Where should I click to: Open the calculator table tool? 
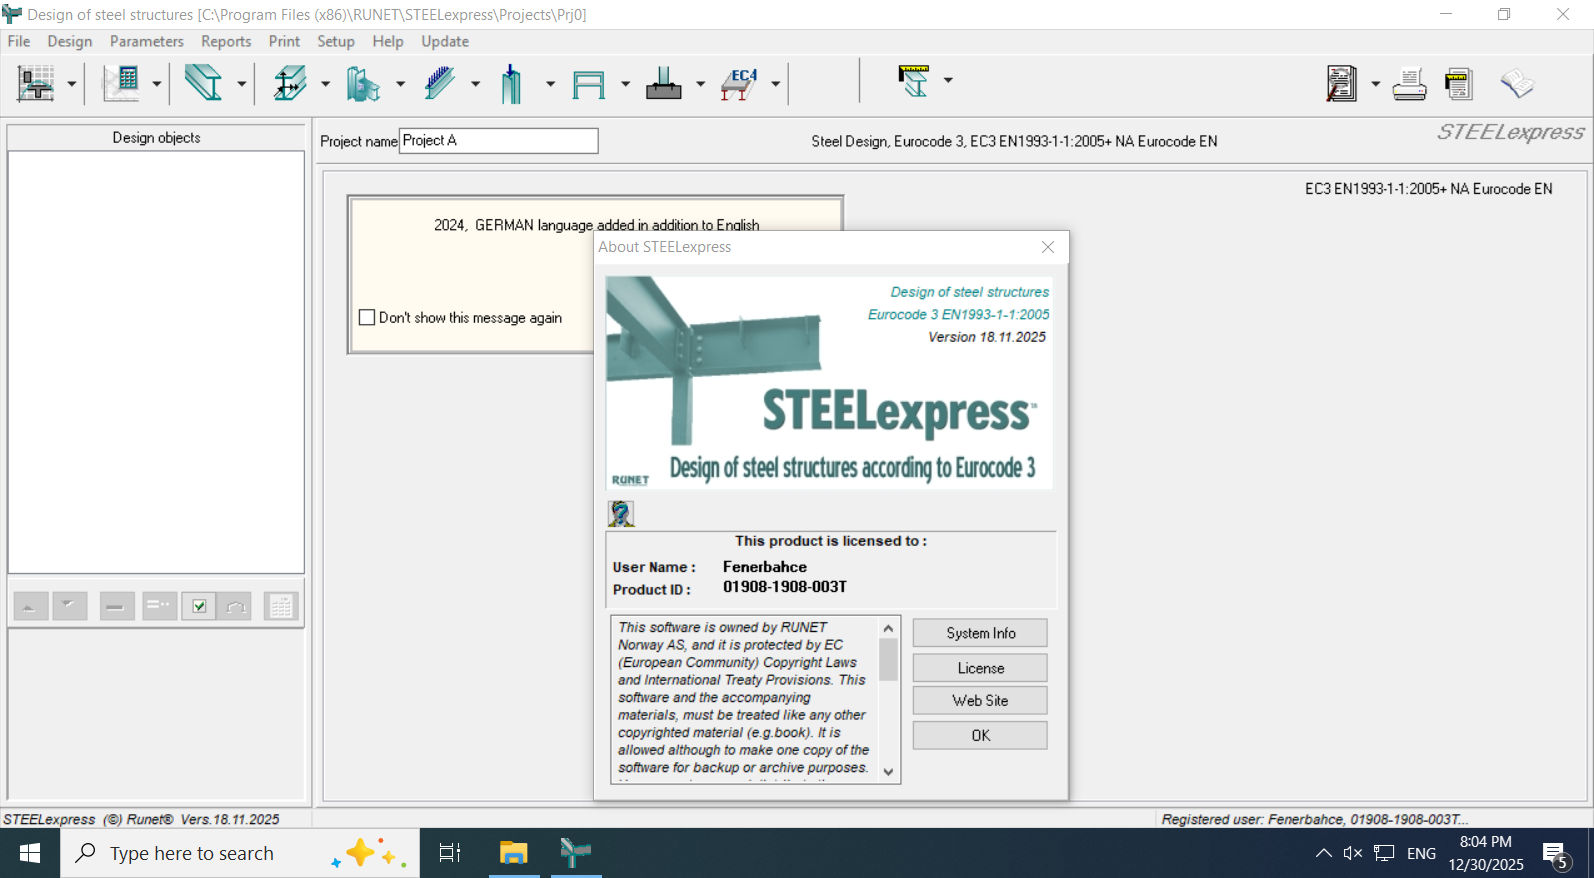pyautogui.click(x=122, y=83)
